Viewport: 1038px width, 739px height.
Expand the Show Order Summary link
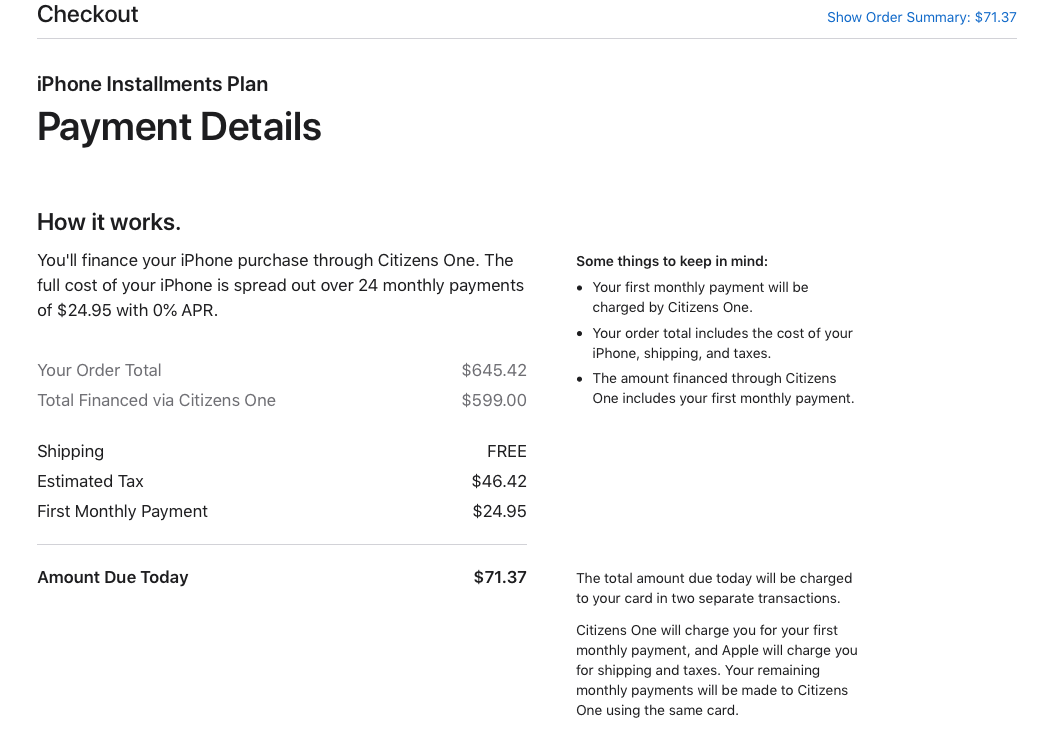click(x=921, y=17)
